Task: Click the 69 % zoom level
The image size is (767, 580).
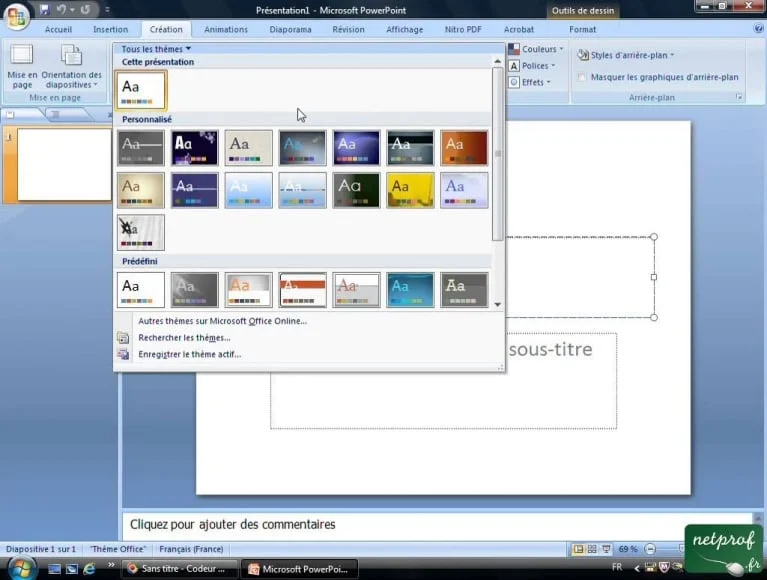Action: [628, 549]
